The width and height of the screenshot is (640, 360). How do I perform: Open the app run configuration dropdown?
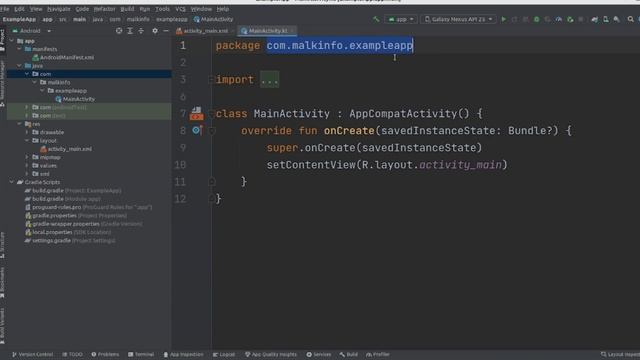point(401,19)
